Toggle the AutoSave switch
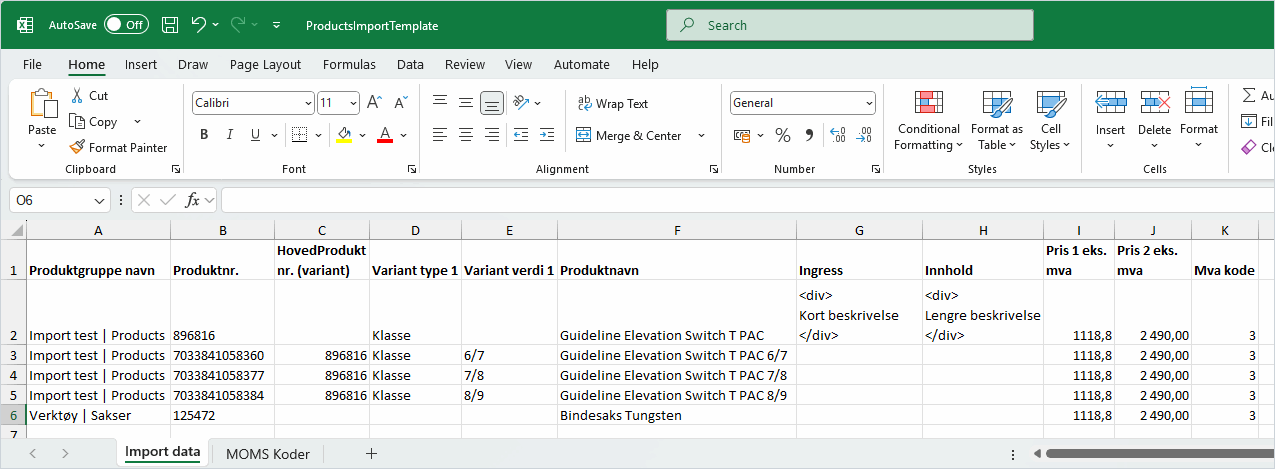Image resolution: width=1275 pixels, height=469 pixels. pos(126,25)
